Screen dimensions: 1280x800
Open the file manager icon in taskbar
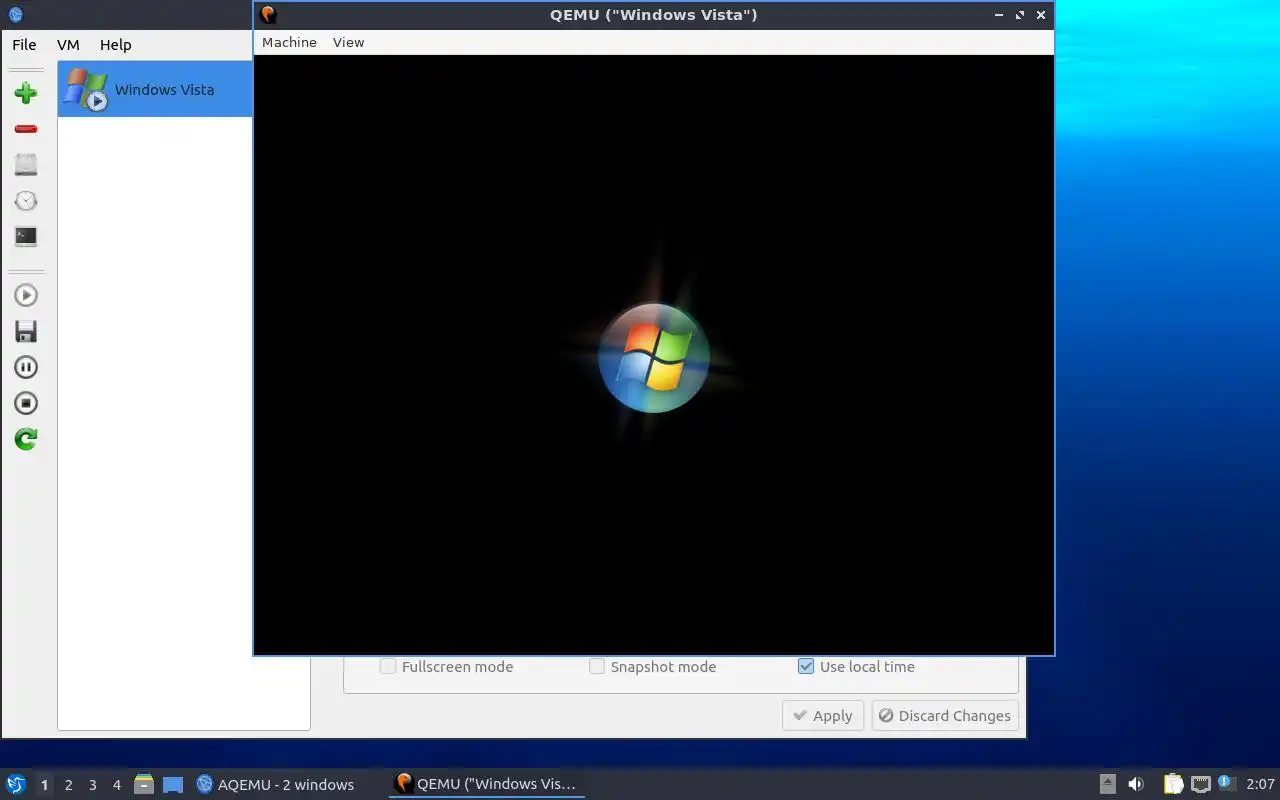(x=144, y=784)
